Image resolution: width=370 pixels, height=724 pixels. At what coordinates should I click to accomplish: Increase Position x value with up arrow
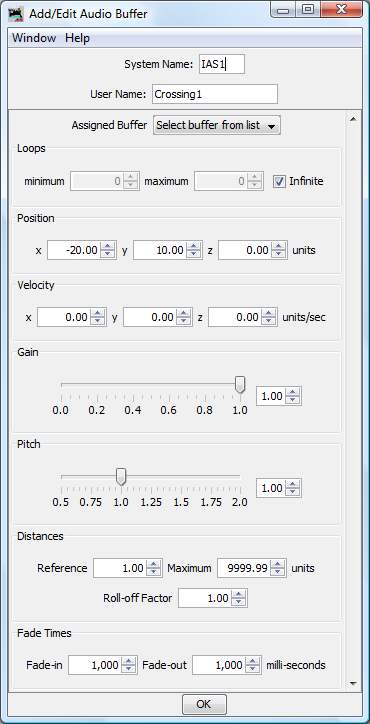click(108, 247)
